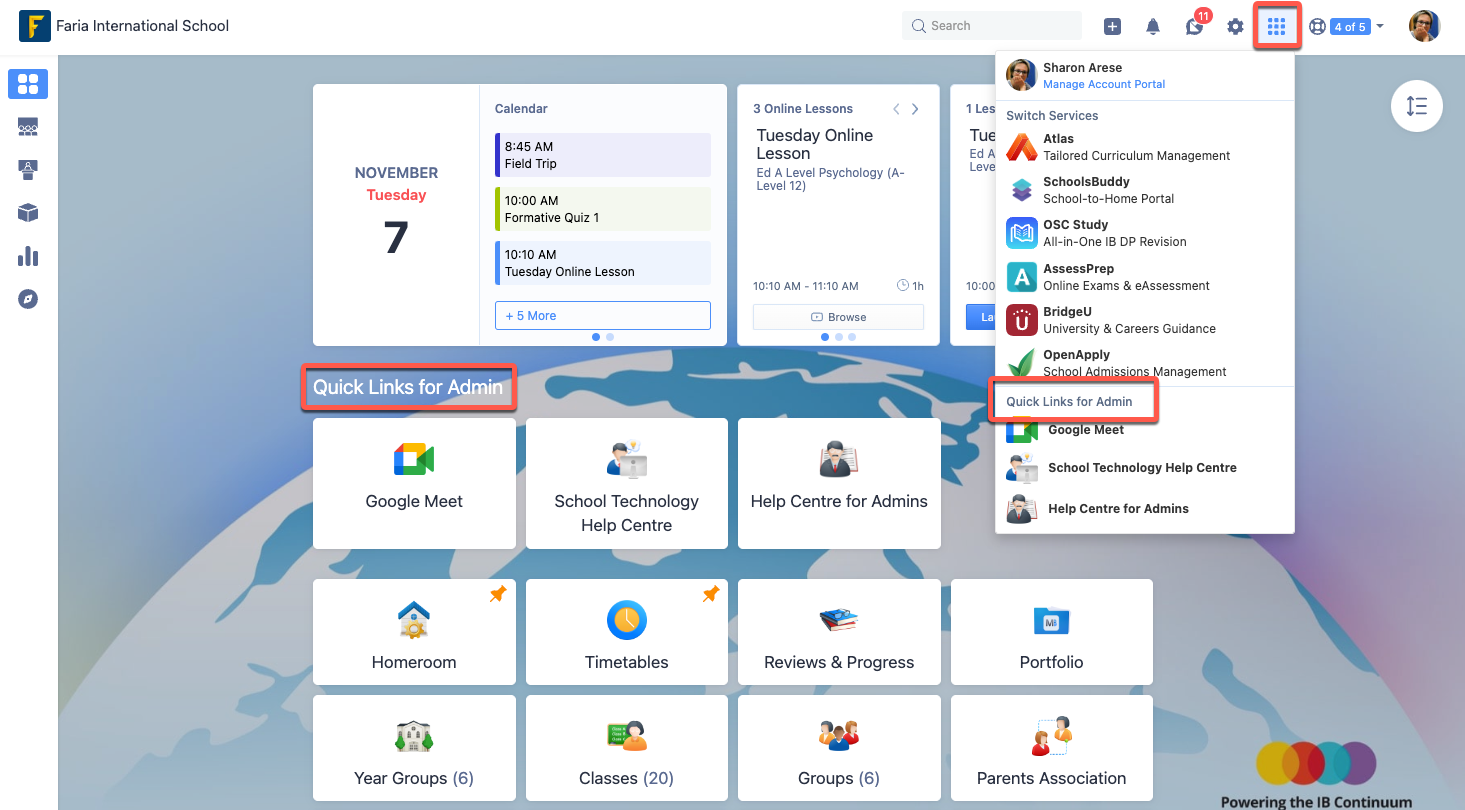
Task: Unpin the Timetables tile pin
Action: (711, 594)
